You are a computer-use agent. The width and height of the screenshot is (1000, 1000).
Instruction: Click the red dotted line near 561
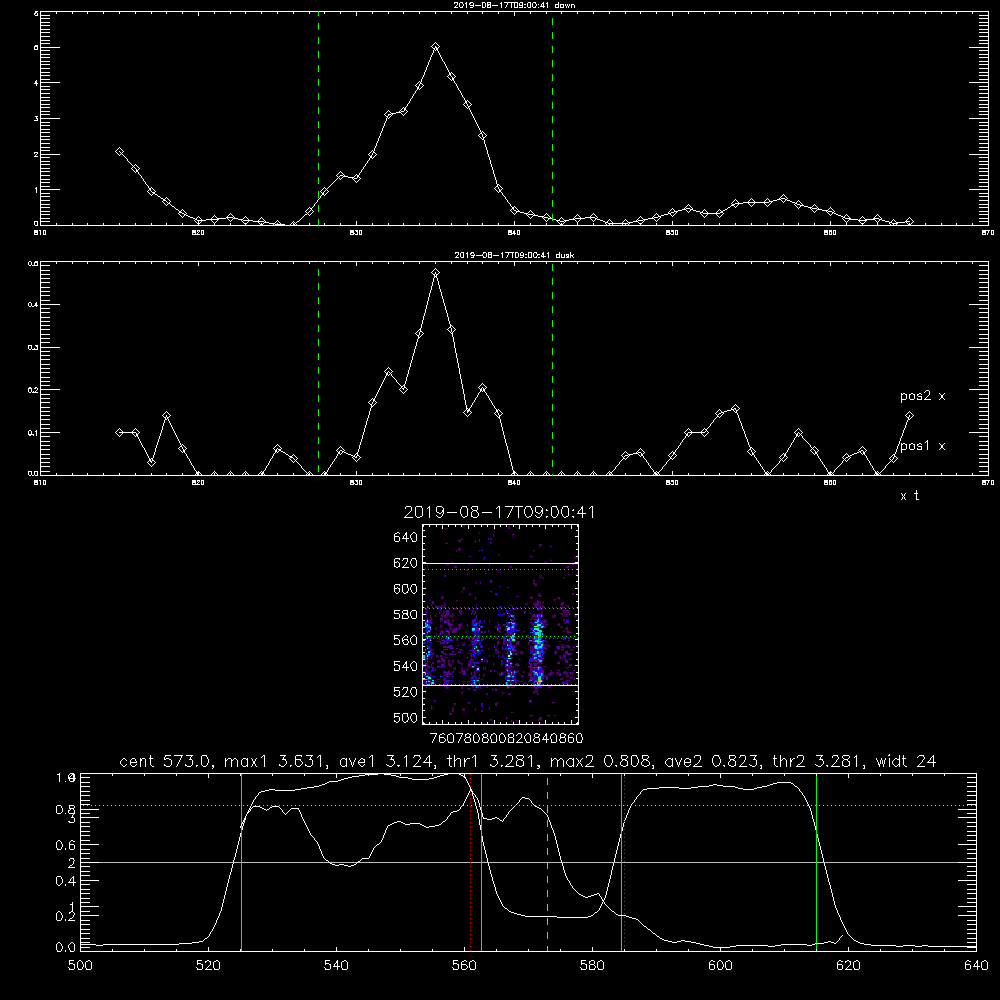[470, 861]
